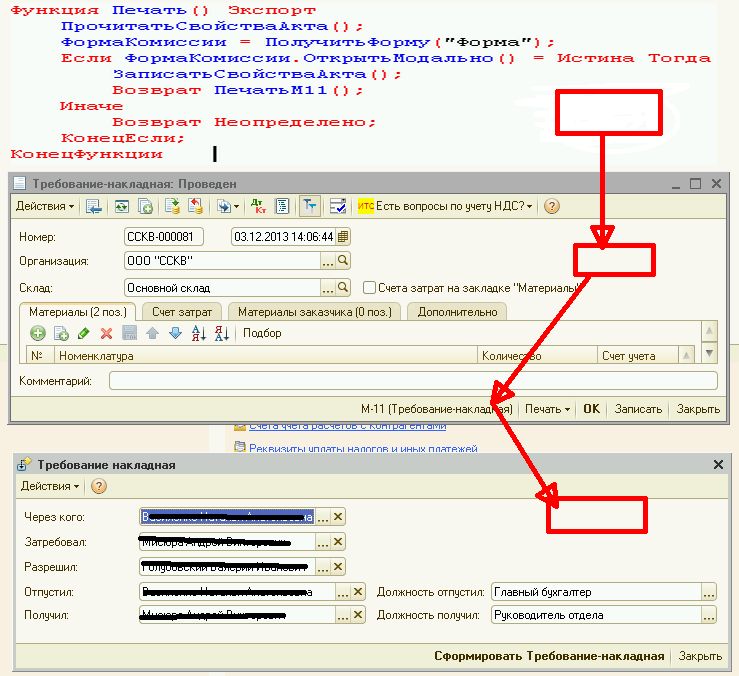Enable 'Счета затрат на закладке Материалы' checkbox
Image resolution: width=739 pixels, height=676 pixels.
click(x=369, y=288)
